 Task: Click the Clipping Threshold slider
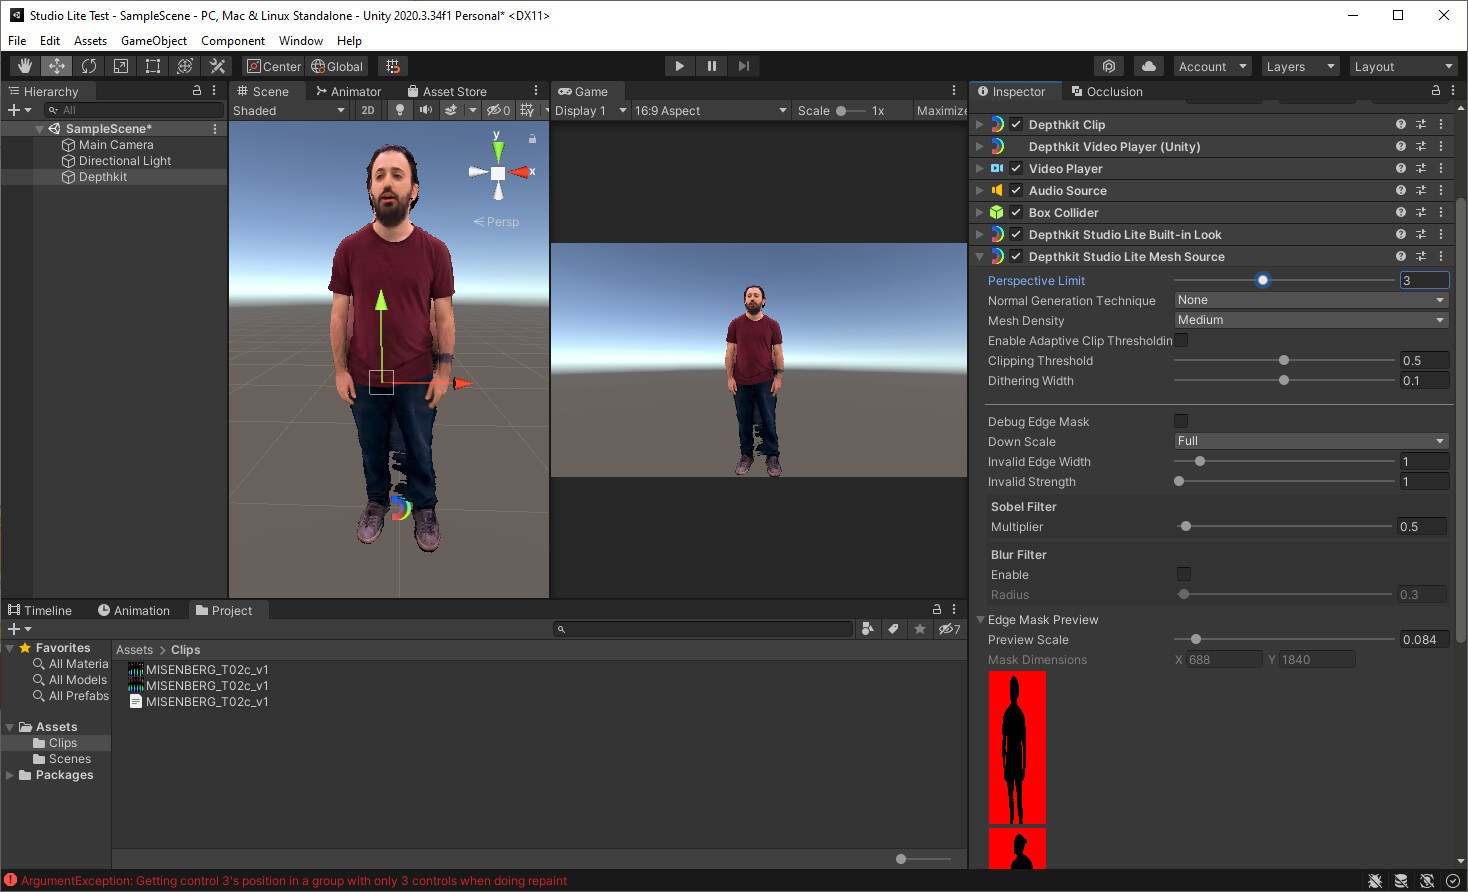1284,360
